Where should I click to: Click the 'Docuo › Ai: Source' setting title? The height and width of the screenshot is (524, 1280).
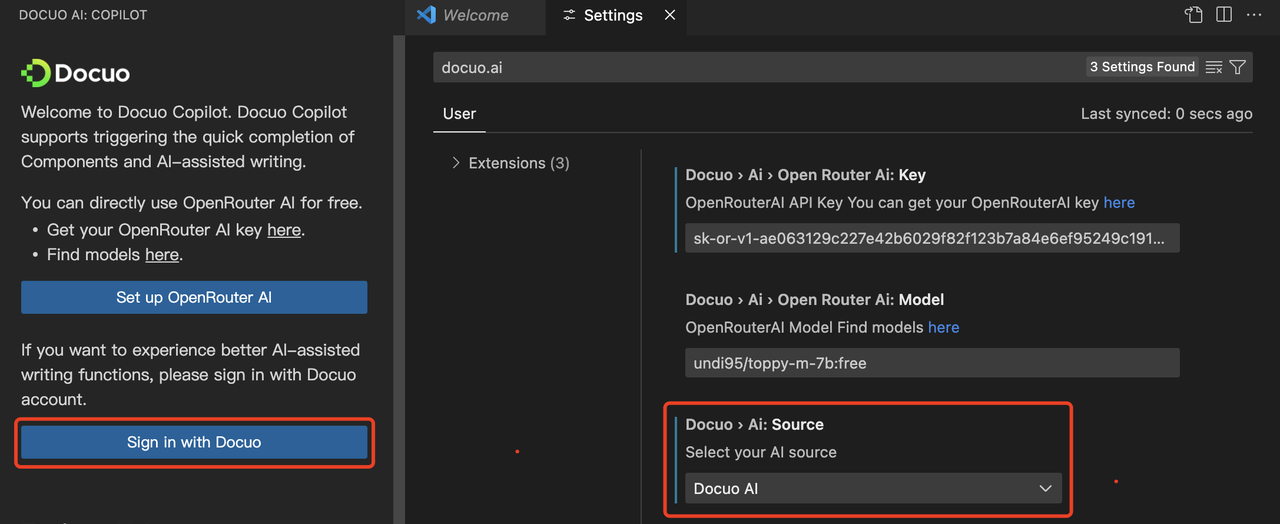coord(755,425)
